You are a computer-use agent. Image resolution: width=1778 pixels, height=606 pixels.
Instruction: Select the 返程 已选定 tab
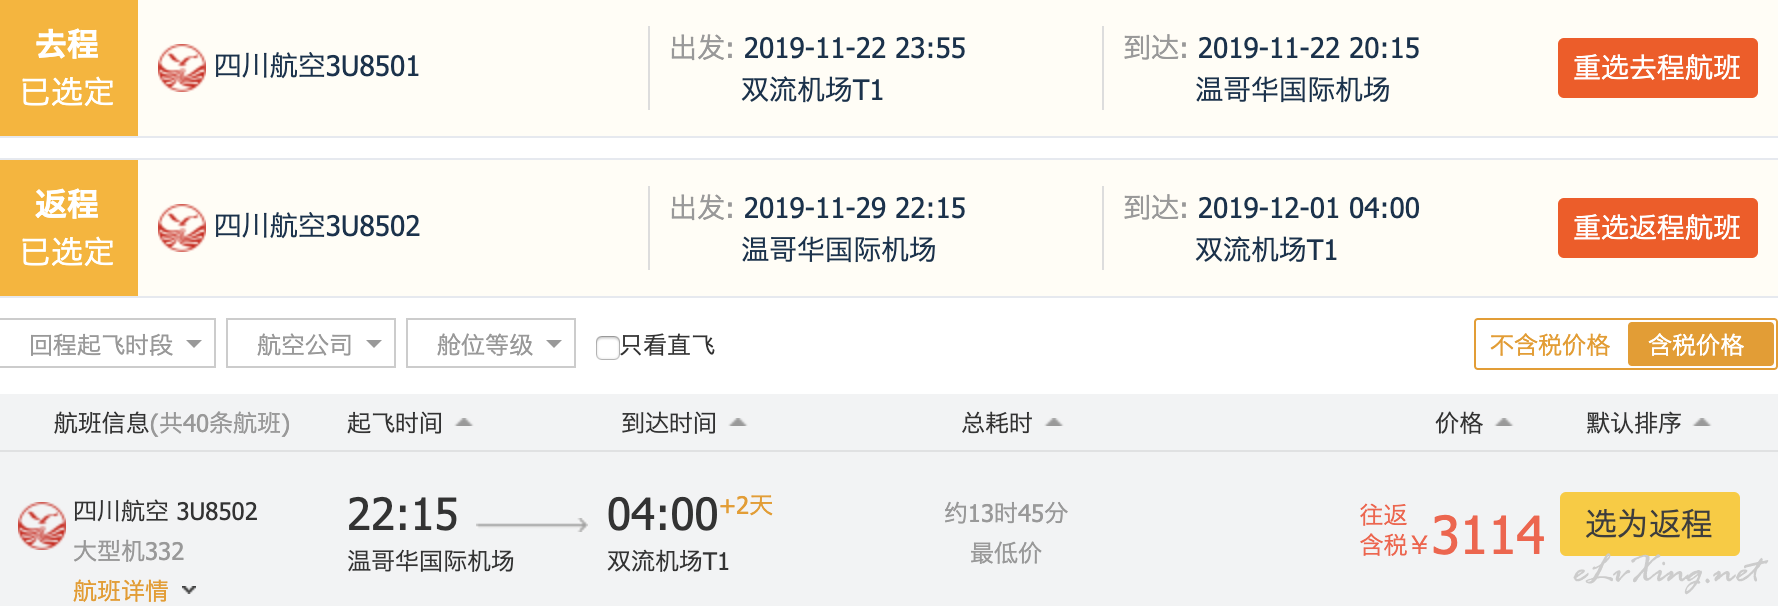point(68,228)
